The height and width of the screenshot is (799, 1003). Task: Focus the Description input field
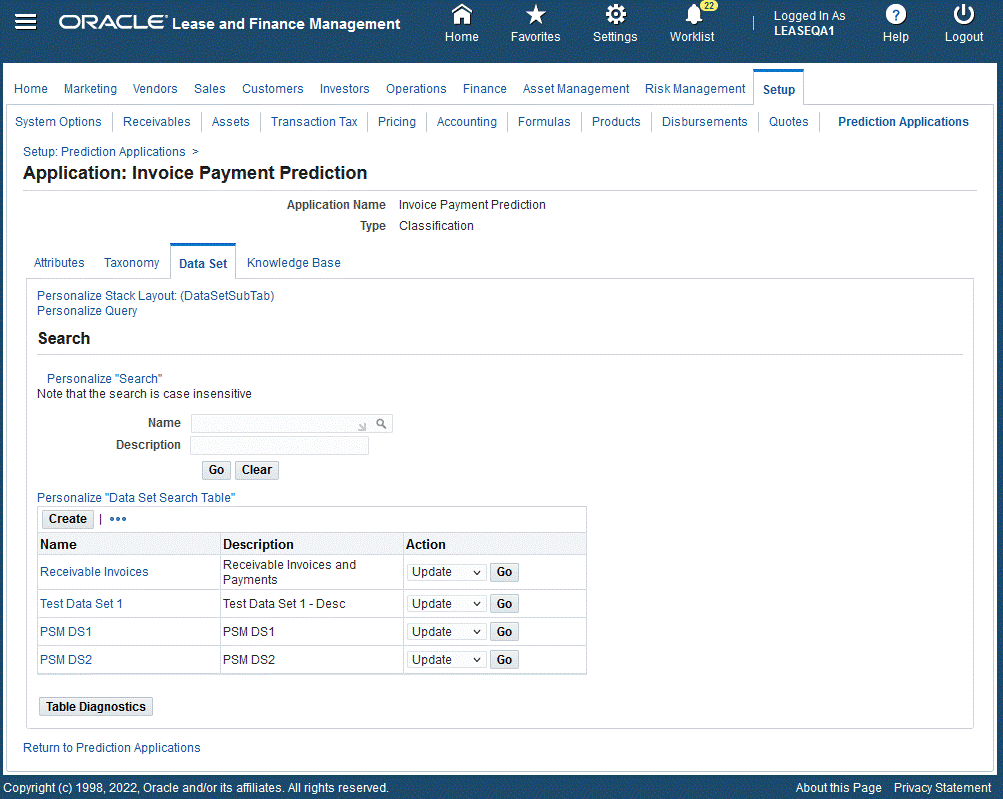click(x=280, y=445)
